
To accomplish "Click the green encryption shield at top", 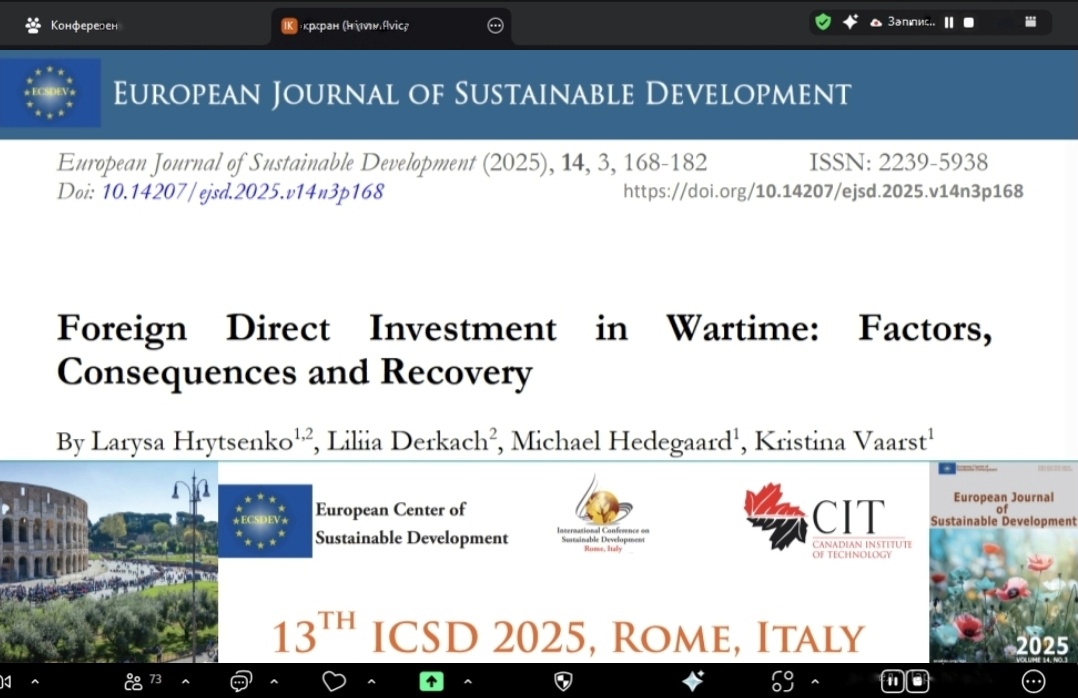I will (x=823, y=22).
